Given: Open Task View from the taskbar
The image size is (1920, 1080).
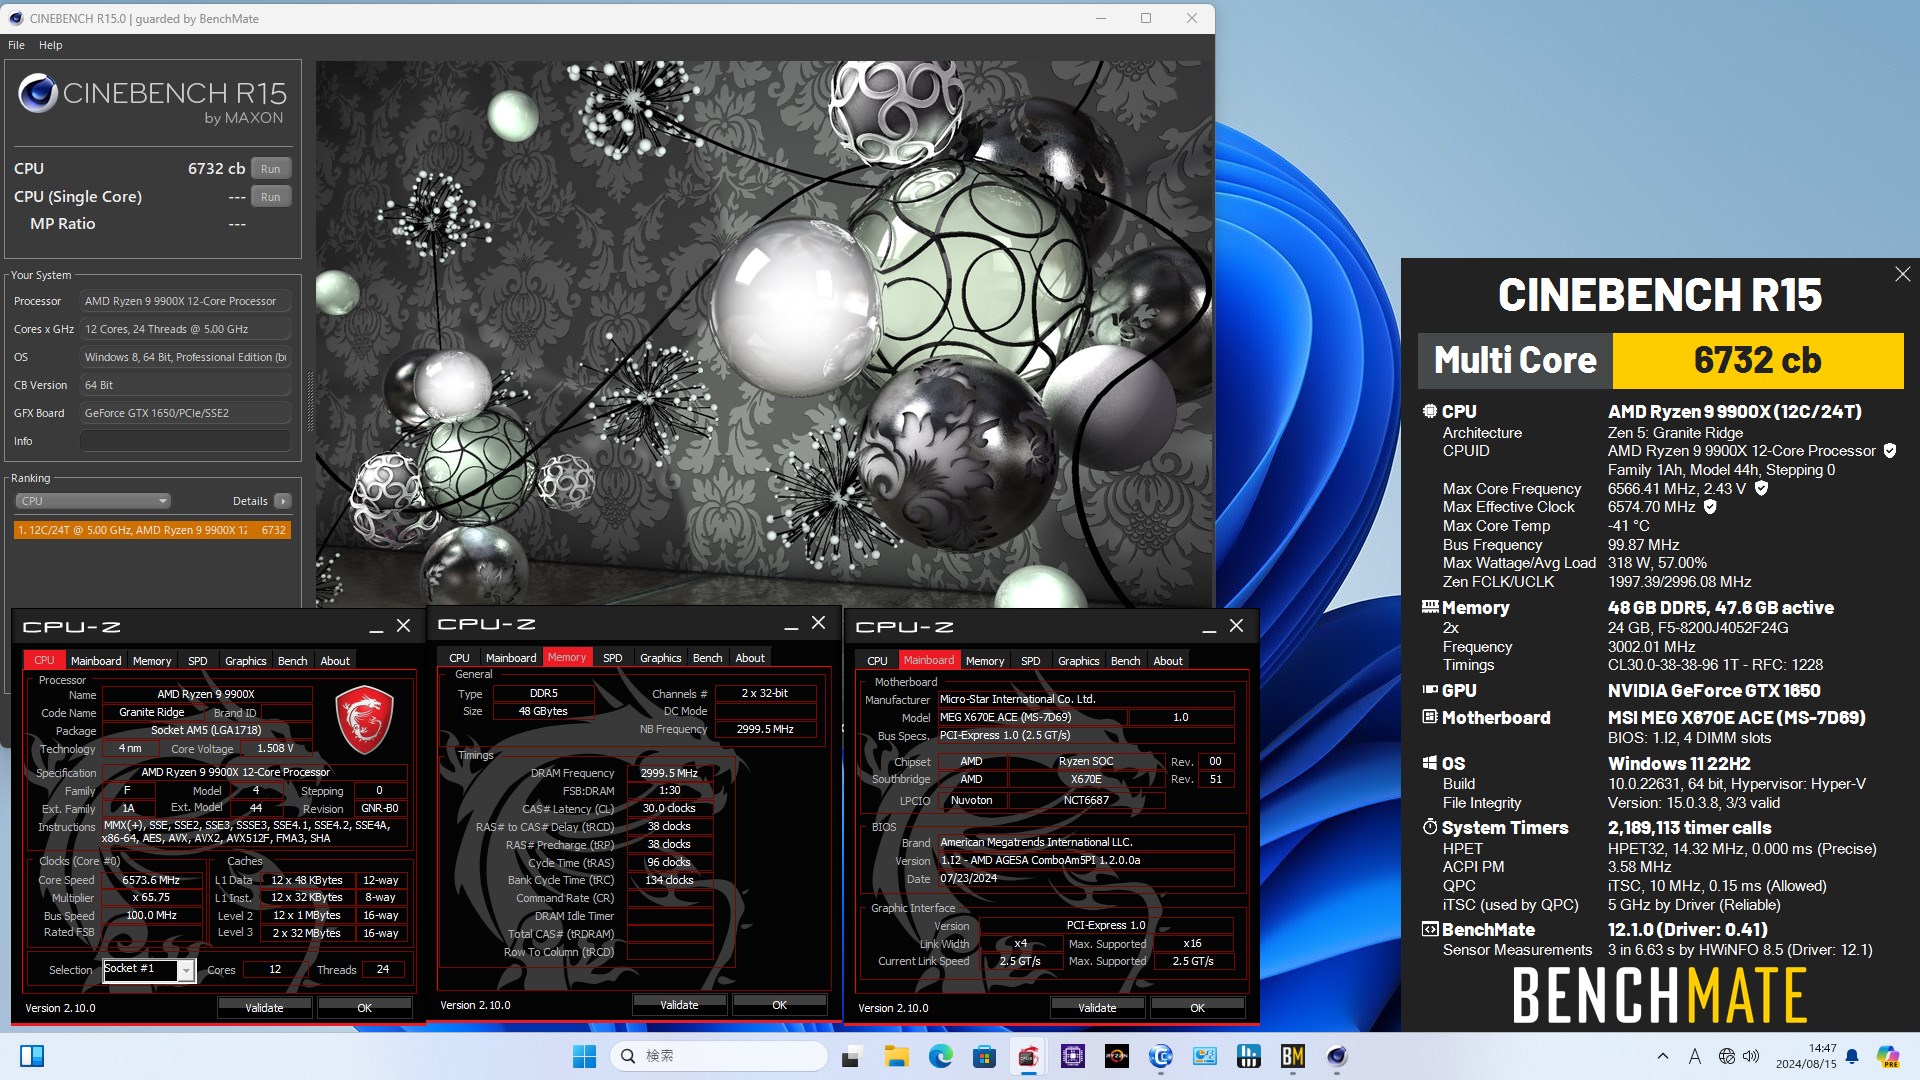Looking at the screenshot, I should point(852,1056).
